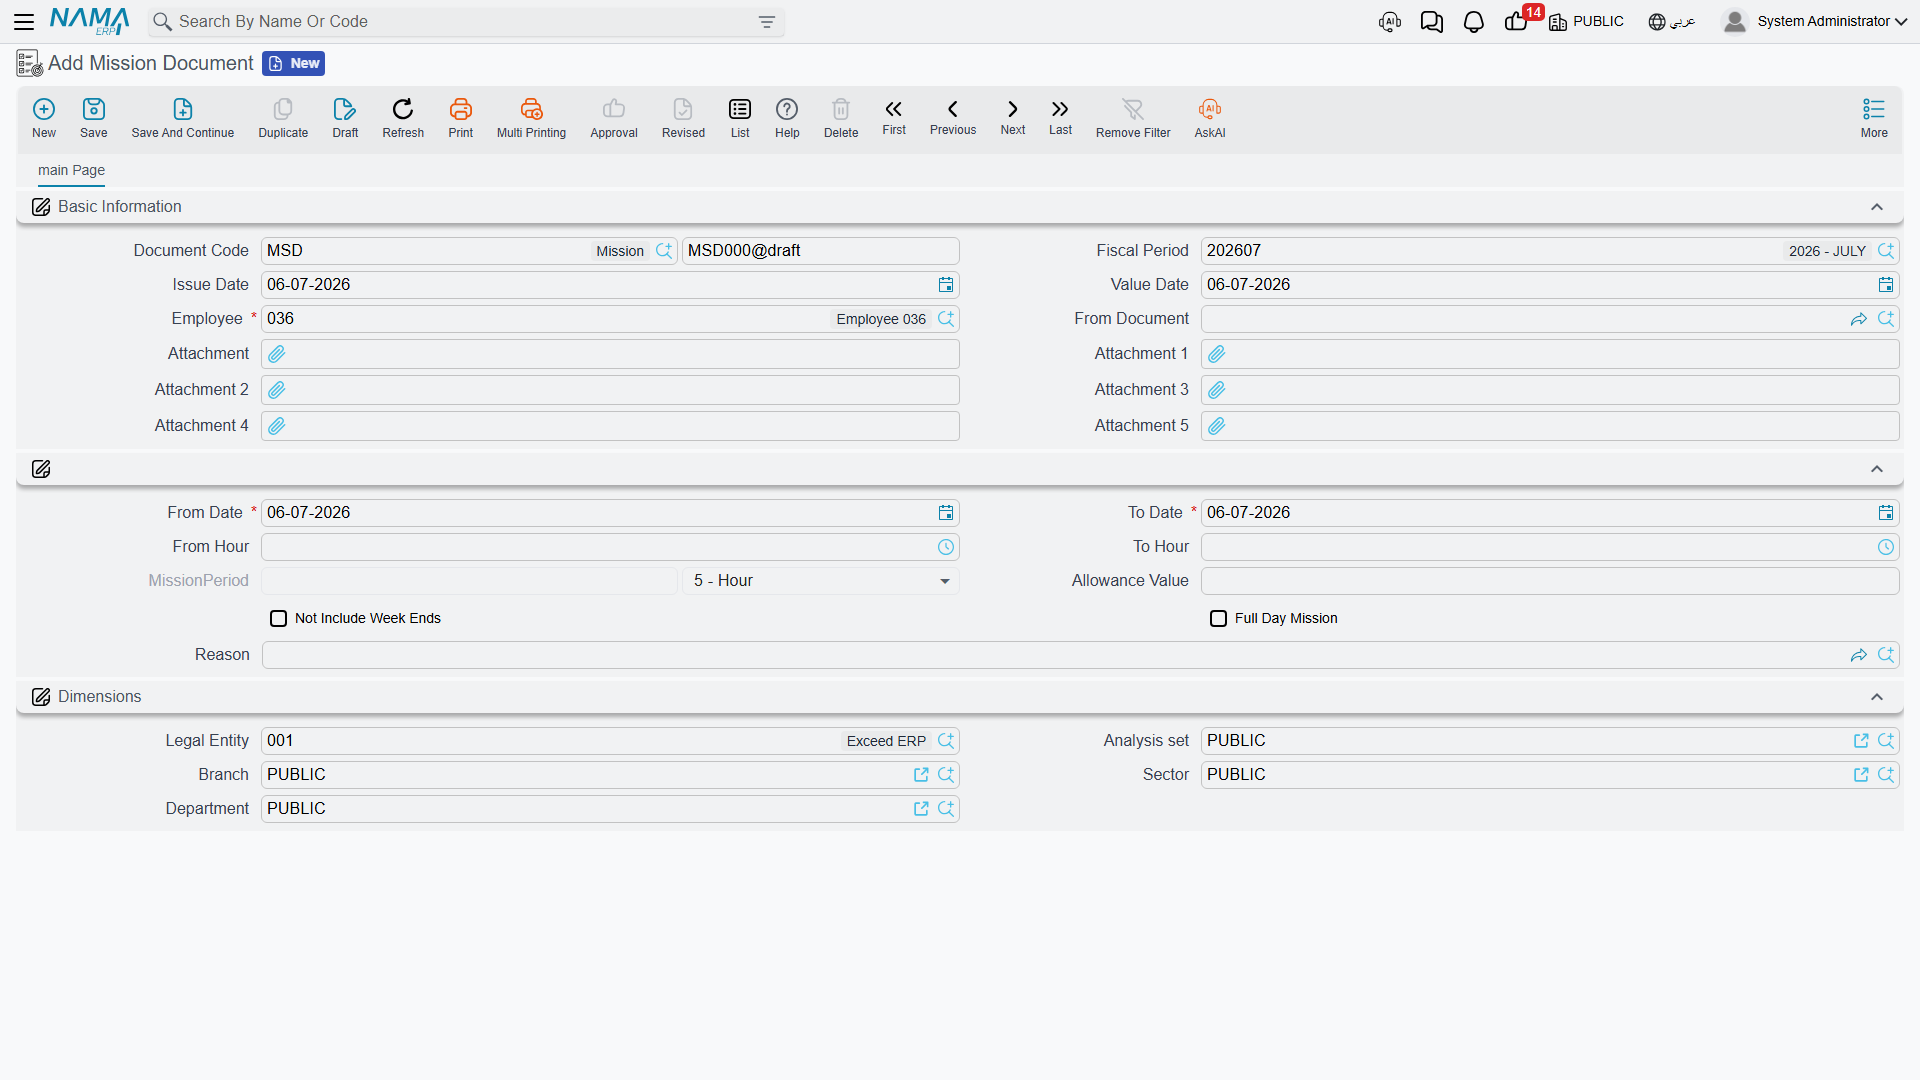Click Save And Continue button
Screen dimensions: 1920x1080
click(183, 118)
